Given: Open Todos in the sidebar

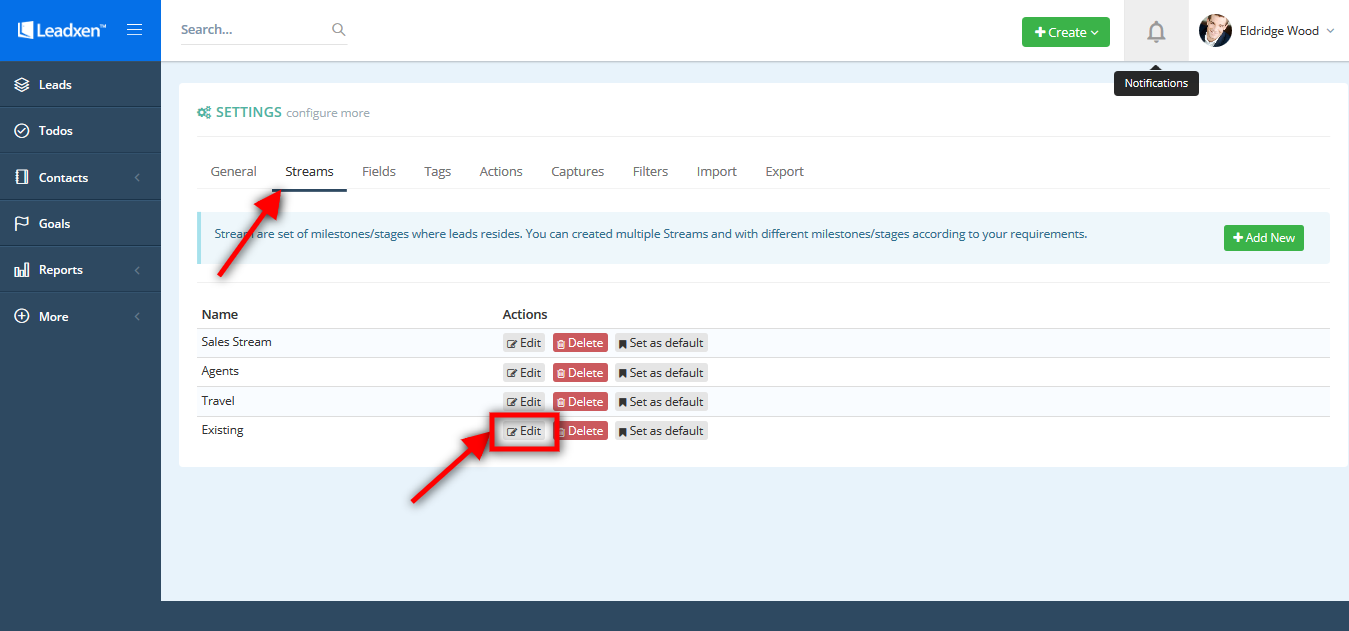Looking at the screenshot, I should point(80,131).
